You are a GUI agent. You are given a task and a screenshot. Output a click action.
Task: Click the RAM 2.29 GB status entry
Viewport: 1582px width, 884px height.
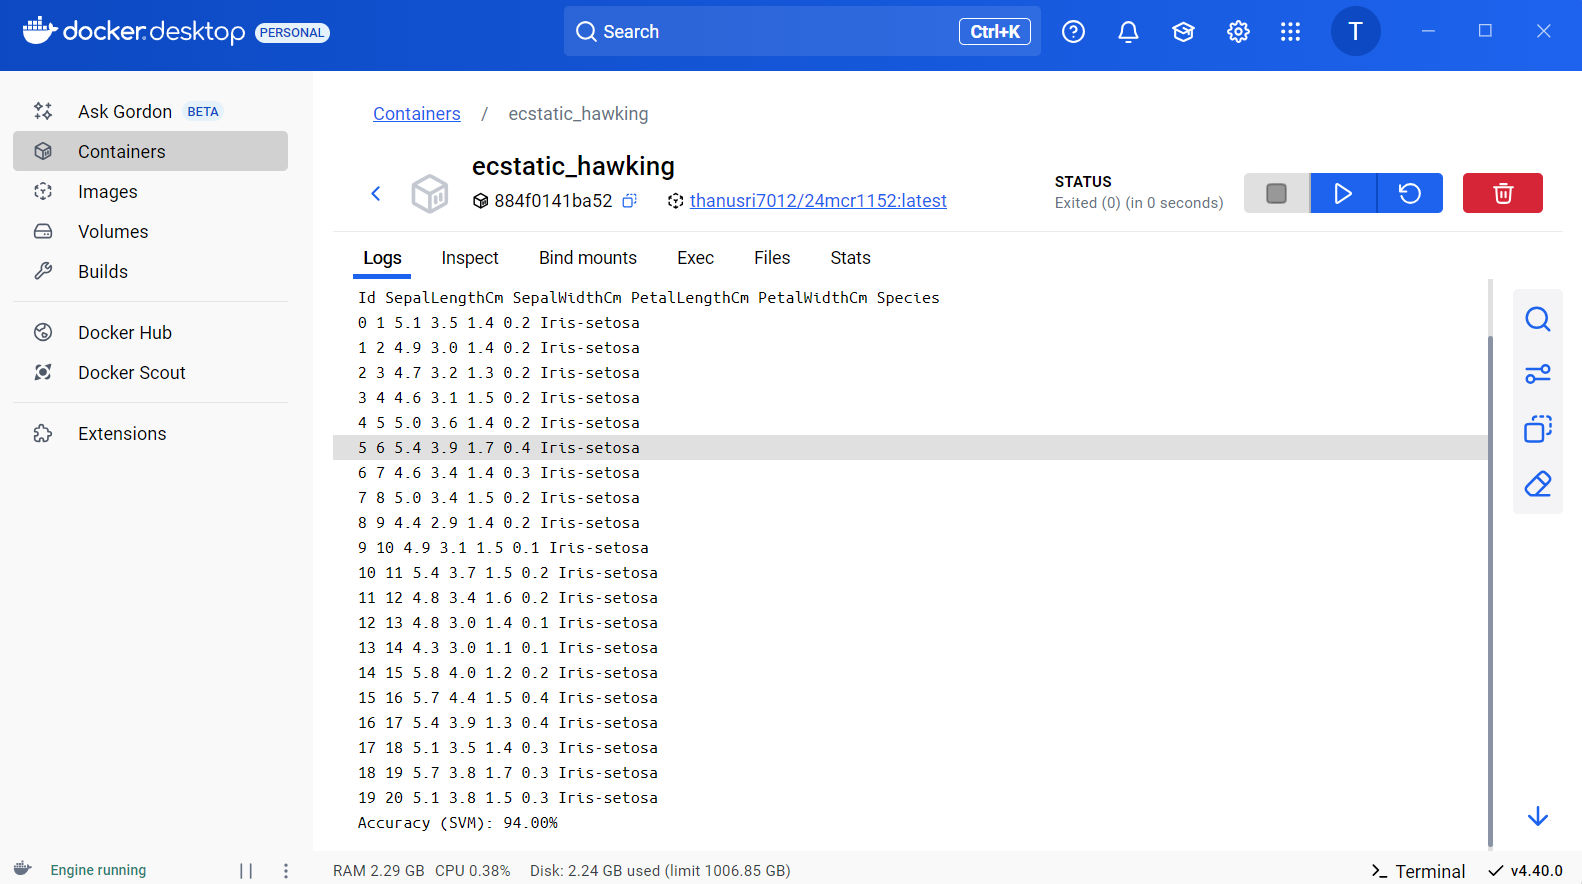(x=379, y=871)
